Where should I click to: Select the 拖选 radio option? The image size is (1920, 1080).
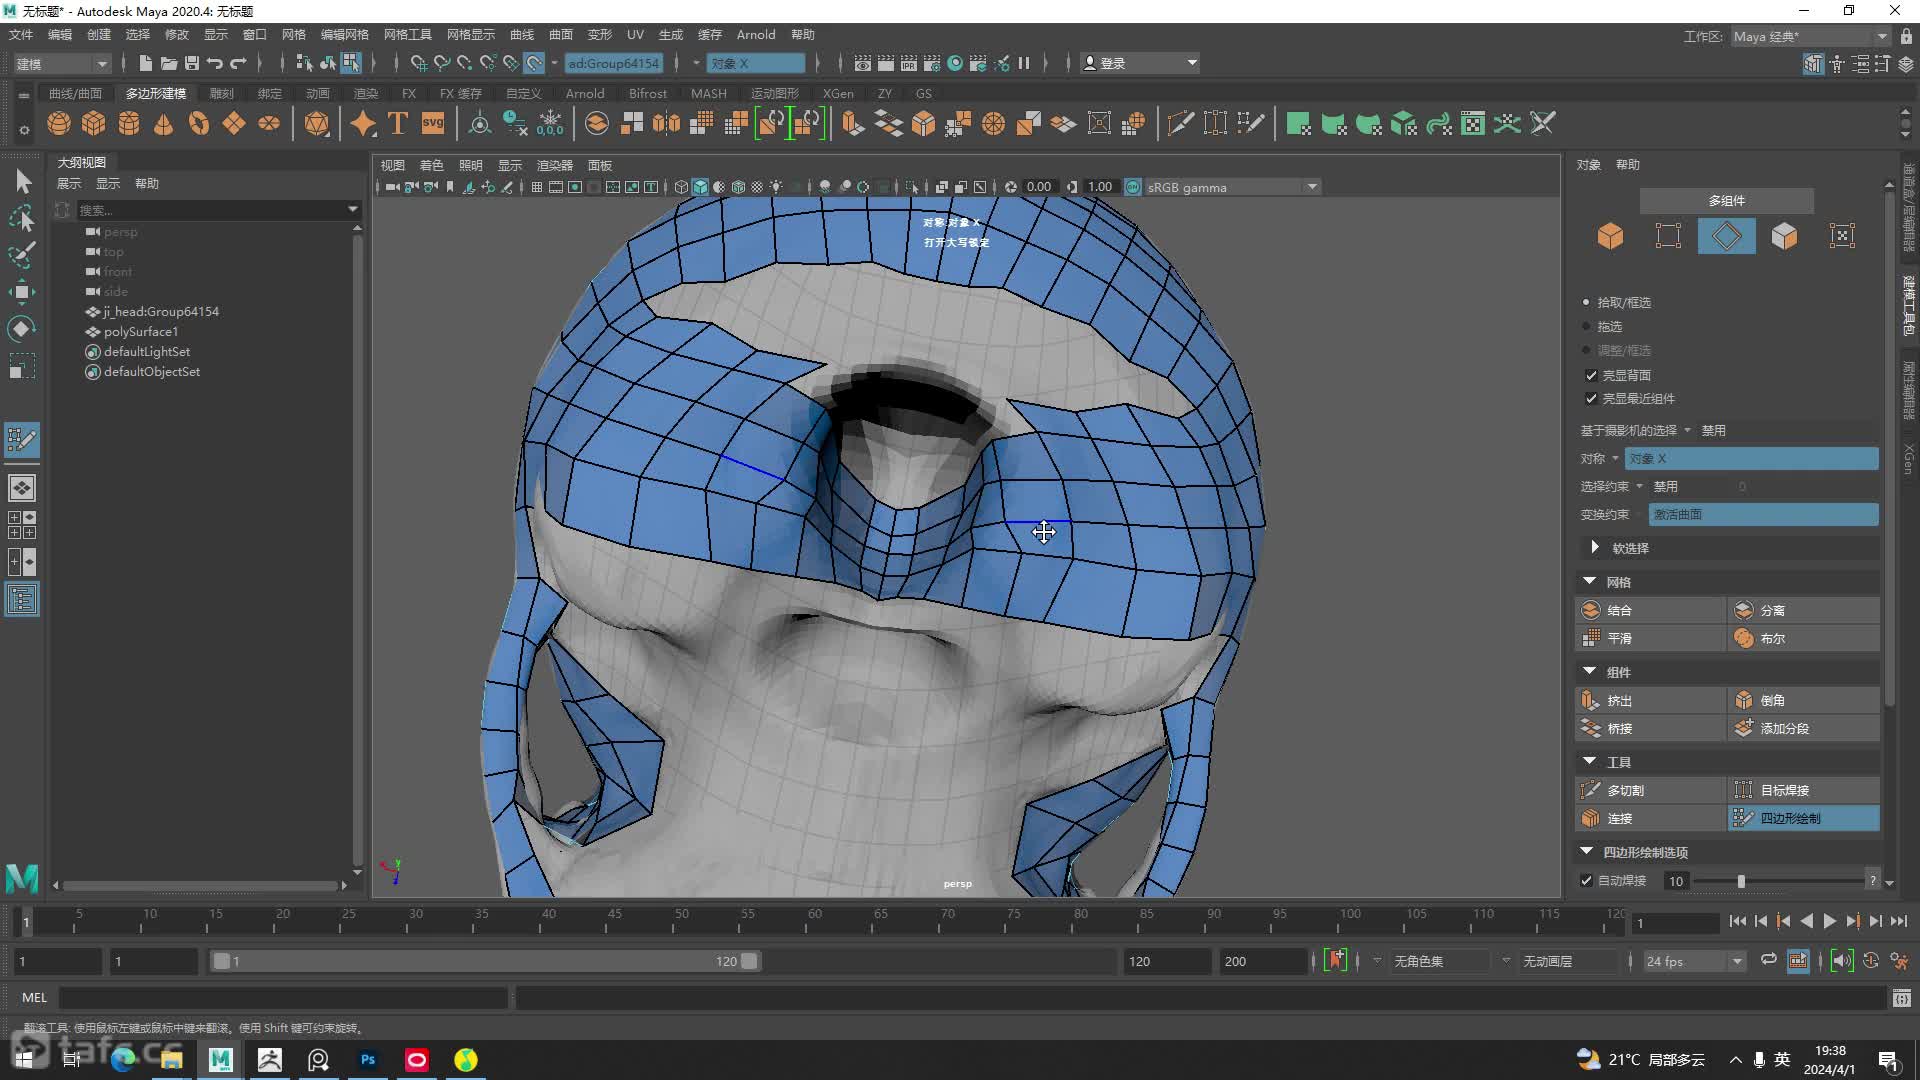(1586, 326)
